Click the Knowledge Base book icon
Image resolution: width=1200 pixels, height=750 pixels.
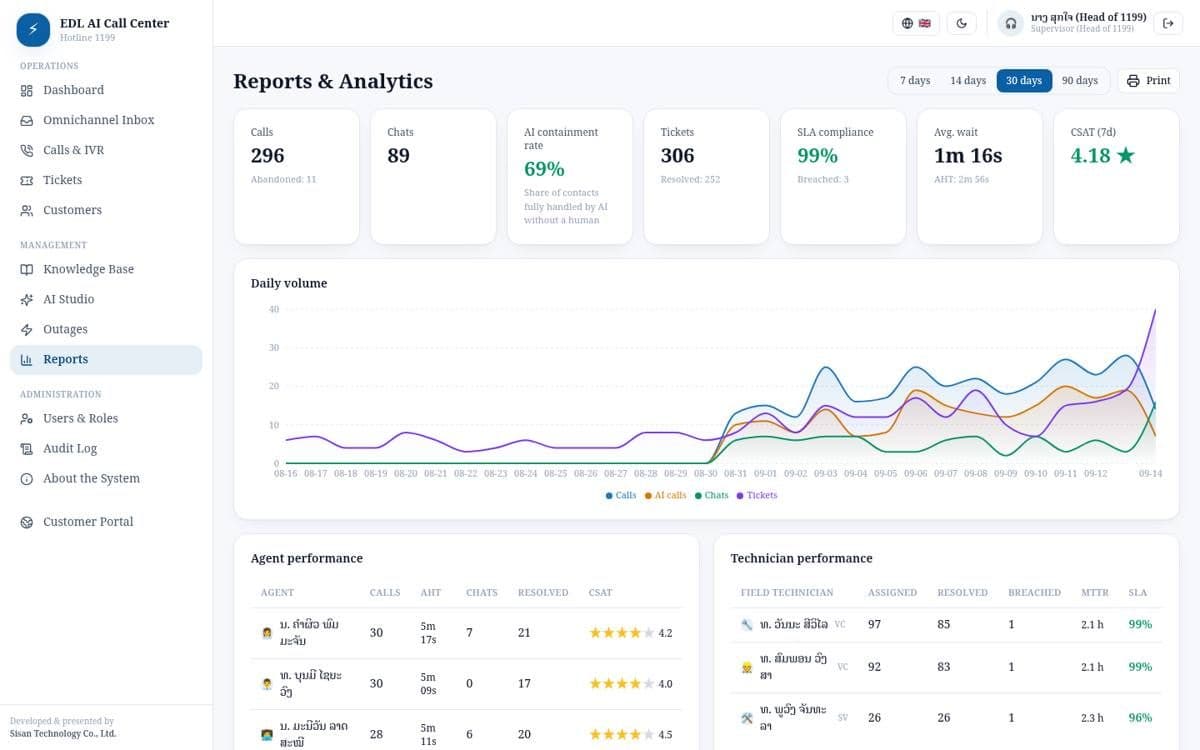[27, 269]
